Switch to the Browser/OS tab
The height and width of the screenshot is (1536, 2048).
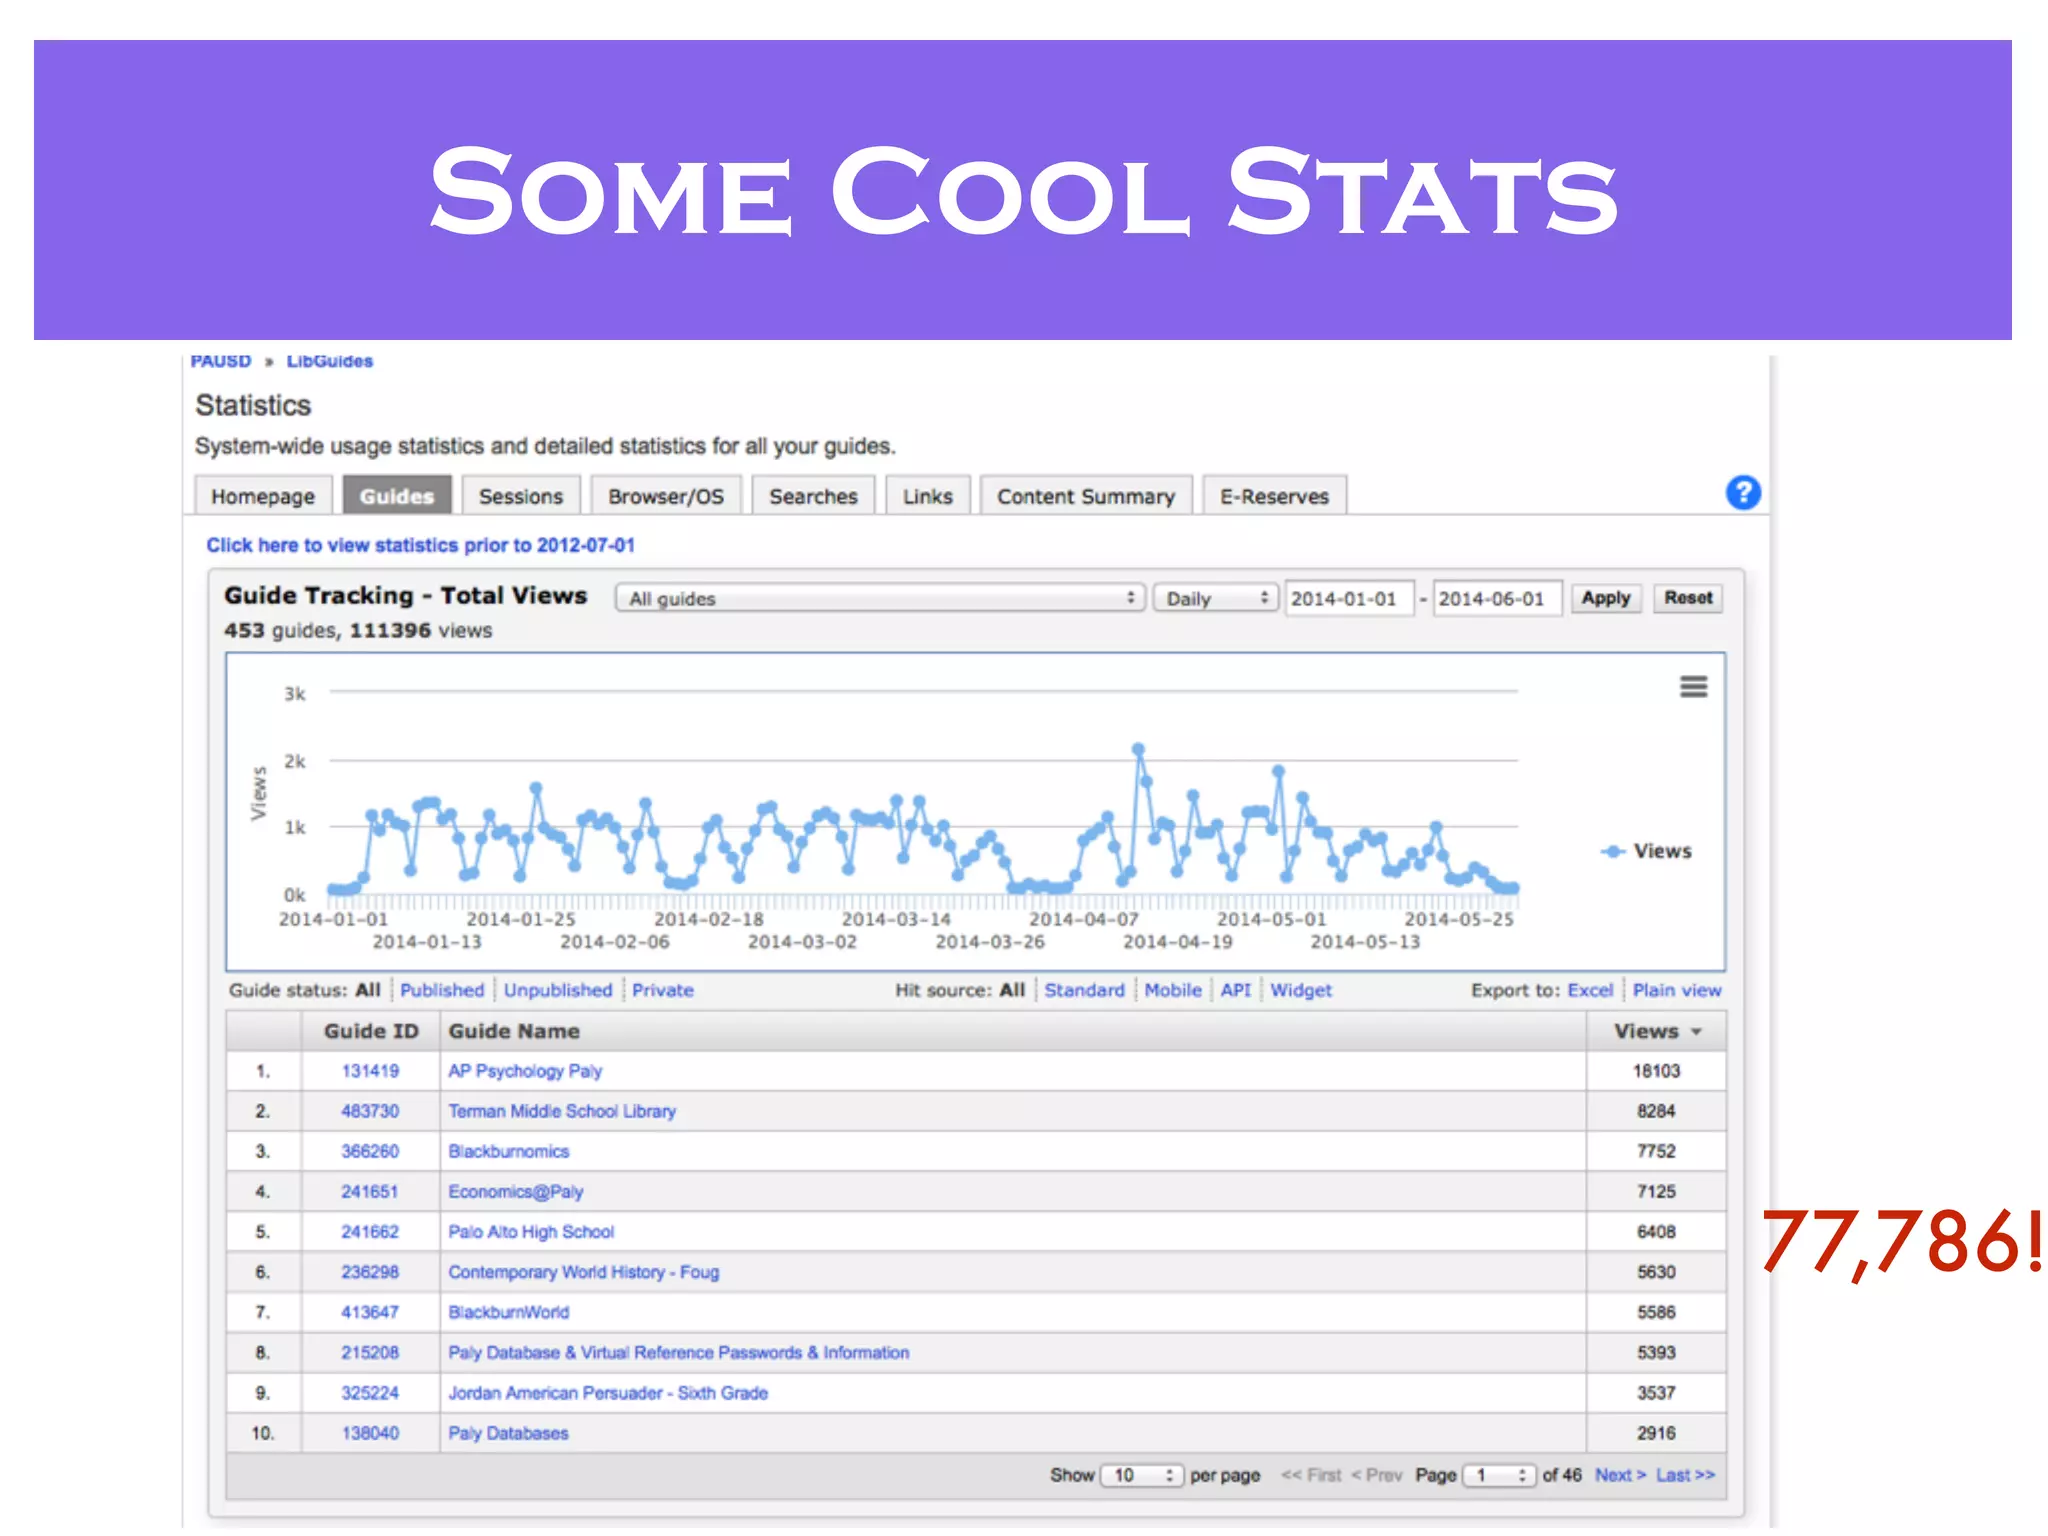pyautogui.click(x=666, y=496)
